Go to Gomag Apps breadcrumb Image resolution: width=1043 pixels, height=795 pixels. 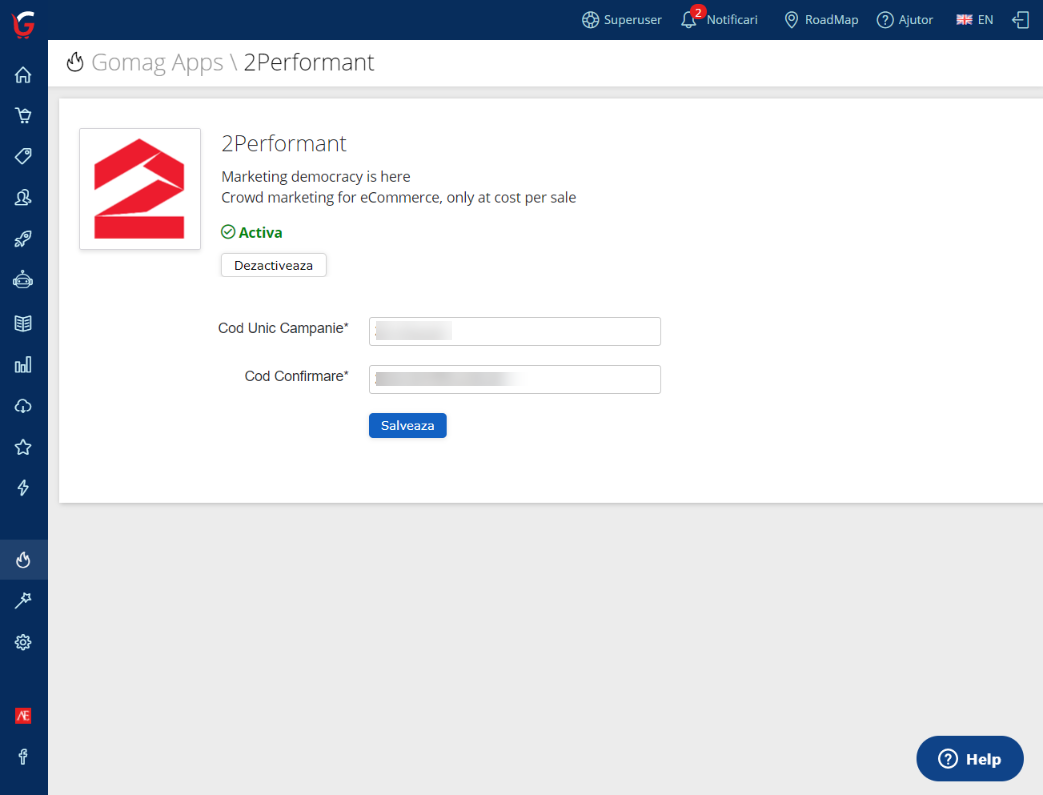(157, 63)
